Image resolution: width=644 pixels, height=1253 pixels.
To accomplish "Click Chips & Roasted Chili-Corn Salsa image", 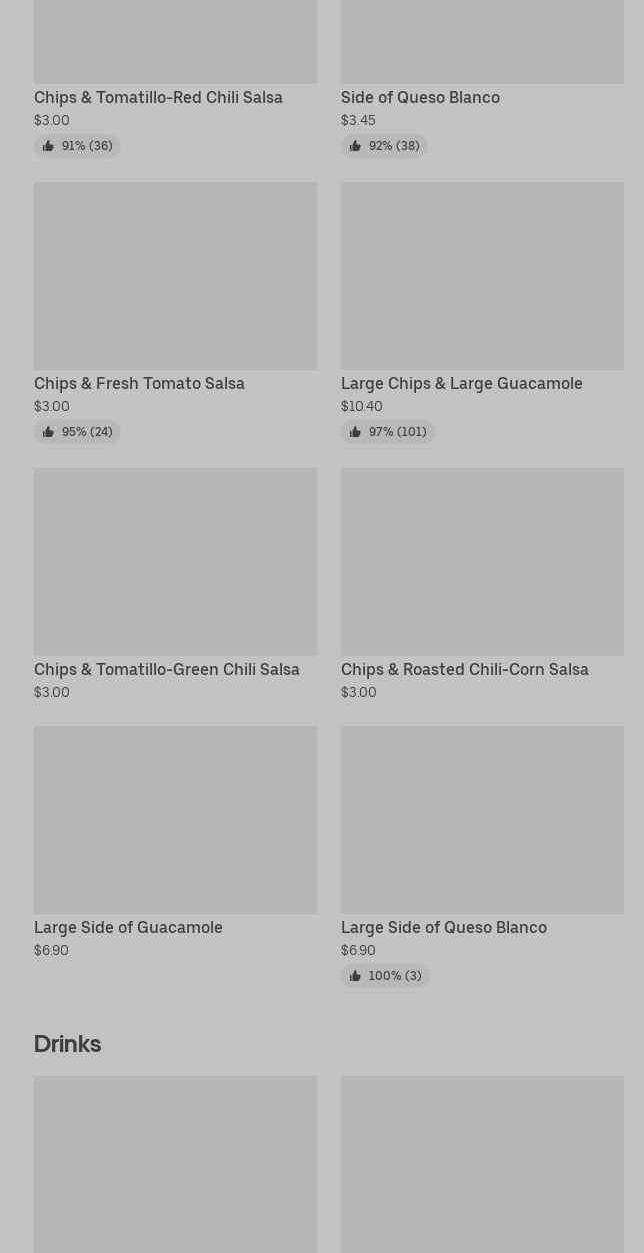I will pyautogui.click(x=482, y=562).
